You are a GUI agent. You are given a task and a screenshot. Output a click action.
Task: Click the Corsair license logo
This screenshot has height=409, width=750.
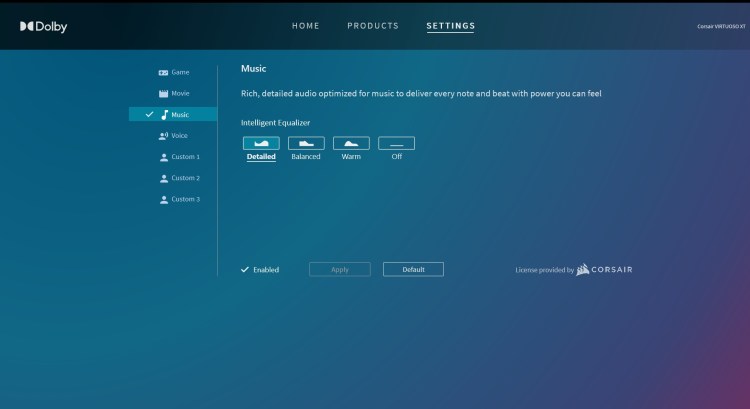click(605, 269)
